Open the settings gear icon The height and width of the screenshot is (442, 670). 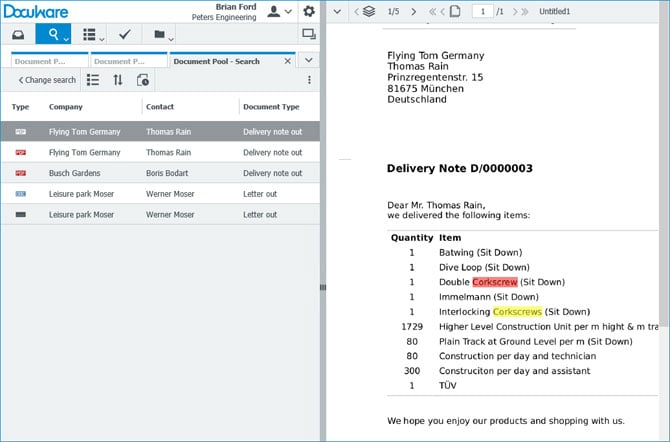click(309, 11)
